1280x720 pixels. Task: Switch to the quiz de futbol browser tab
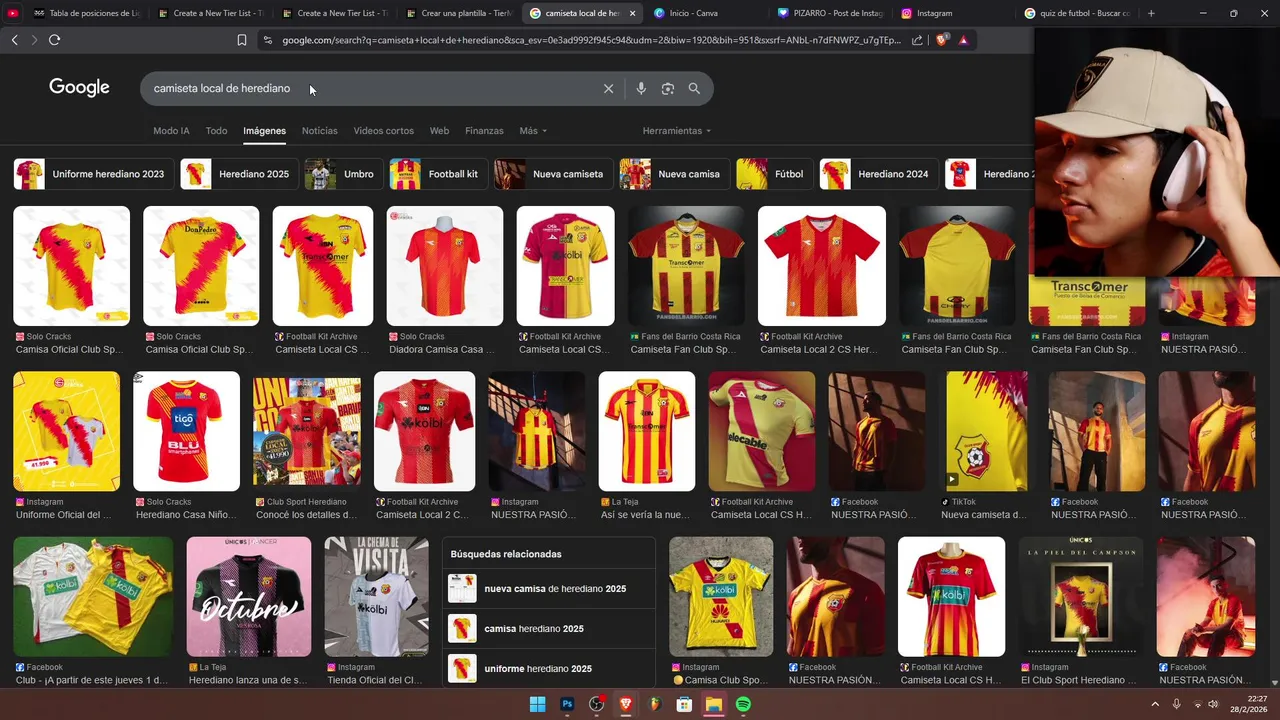pyautogui.click(x=1079, y=13)
